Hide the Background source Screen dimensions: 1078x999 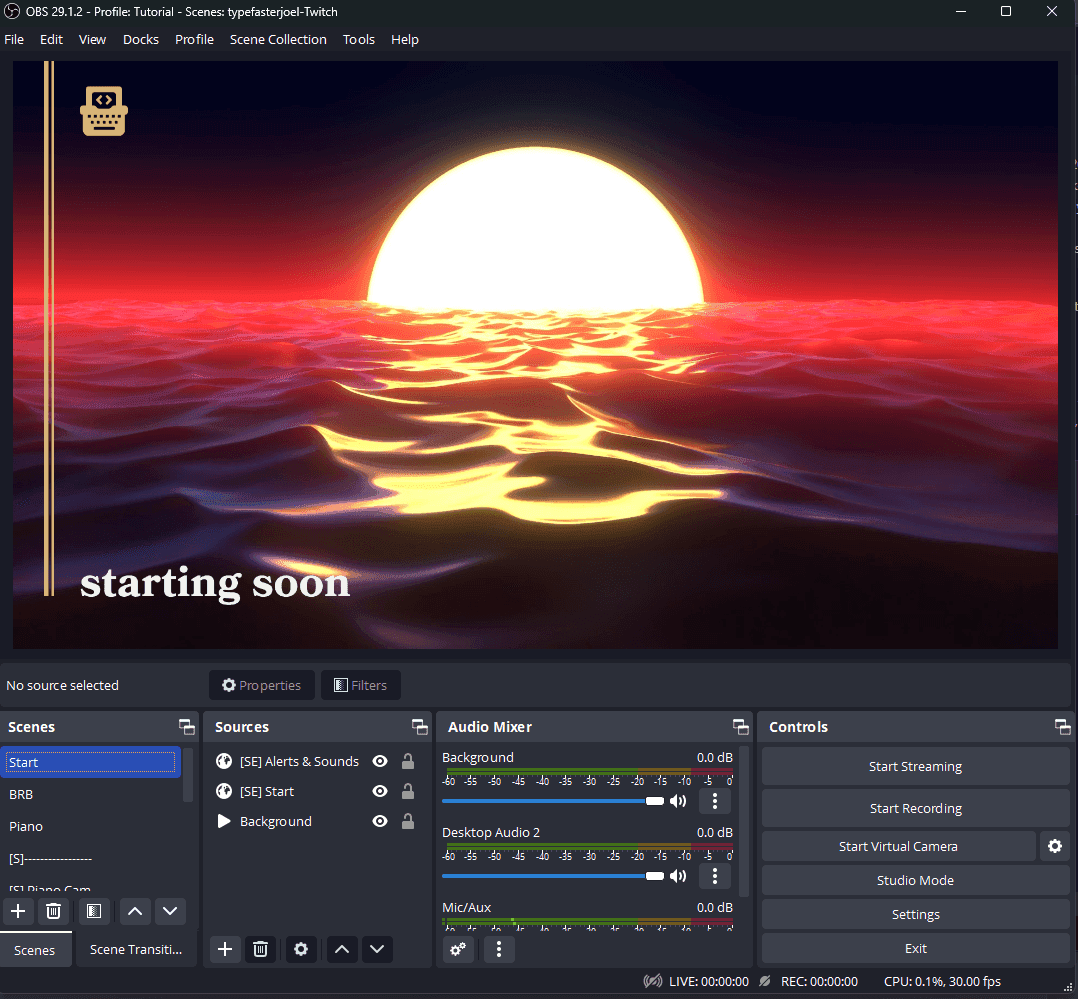(379, 821)
